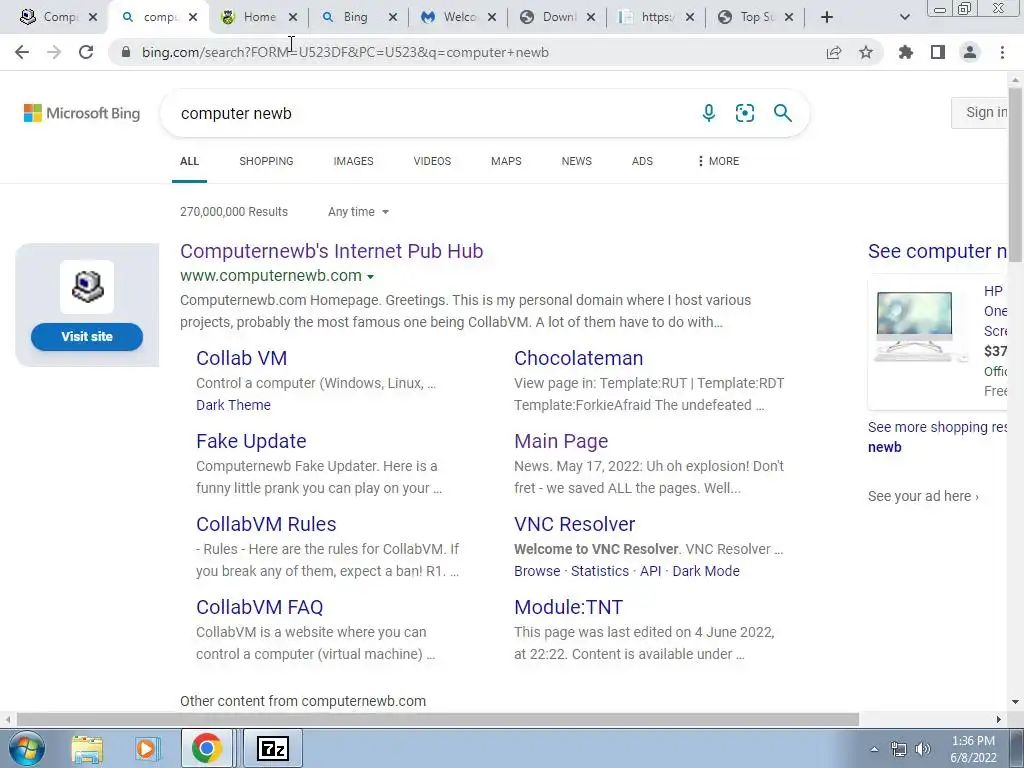1024x768 pixels.
Task: Click the Sign in button
Action: 981,112
